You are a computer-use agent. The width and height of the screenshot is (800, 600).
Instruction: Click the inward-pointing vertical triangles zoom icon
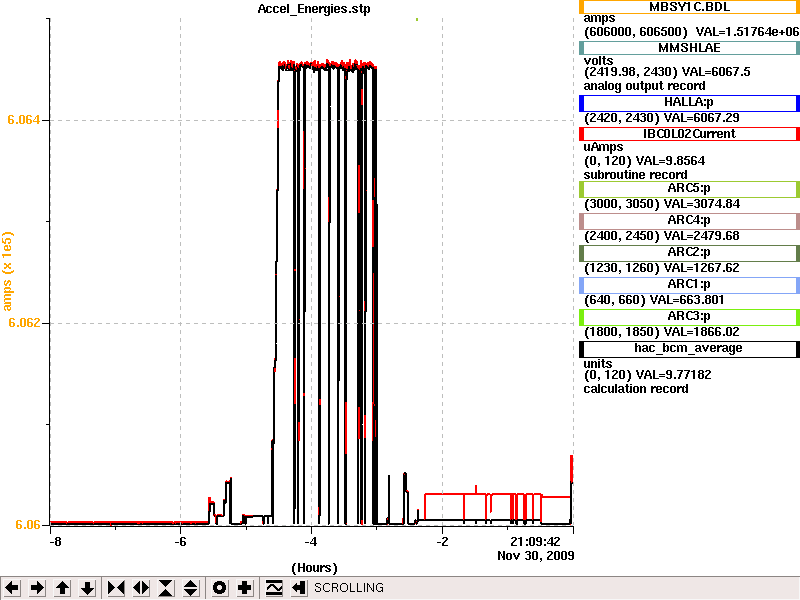point(166,588)
